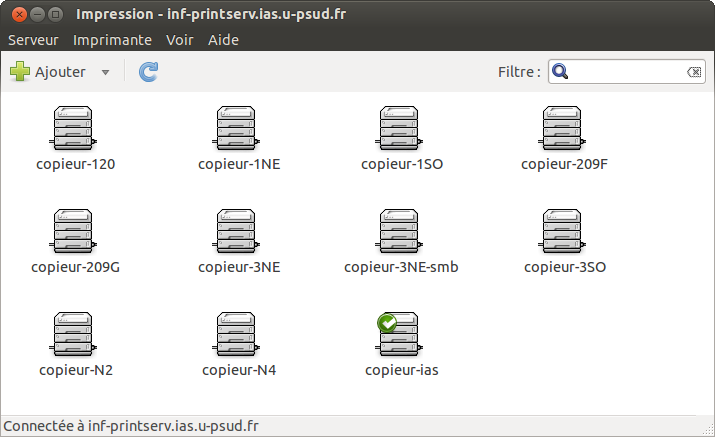Click the copieur-N2 printer icon
Screen dimensions: 715x437
coord(75,334)
